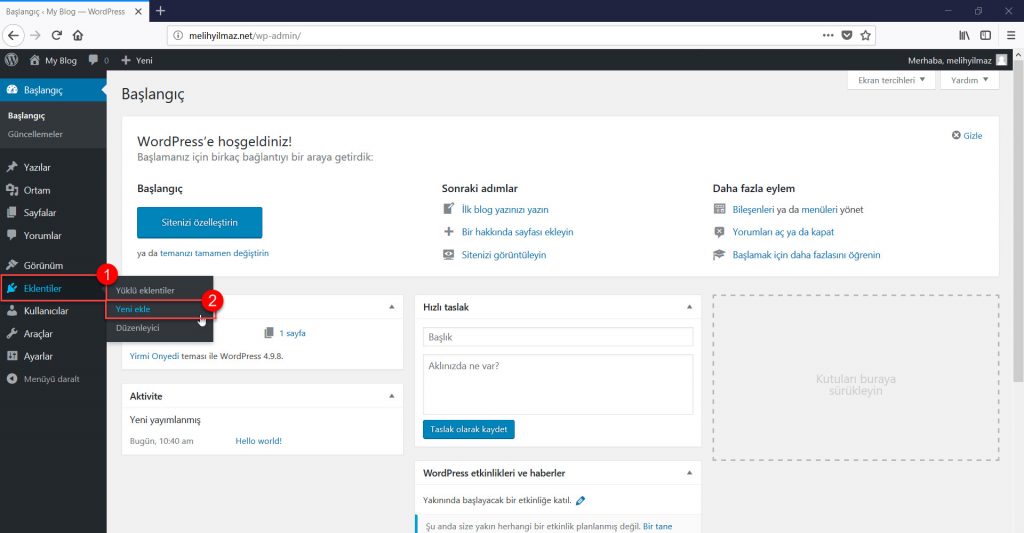This screenshot has width=1024, height=533.
Task: Open comments bubble in admin bar
Action: (93, 59)
